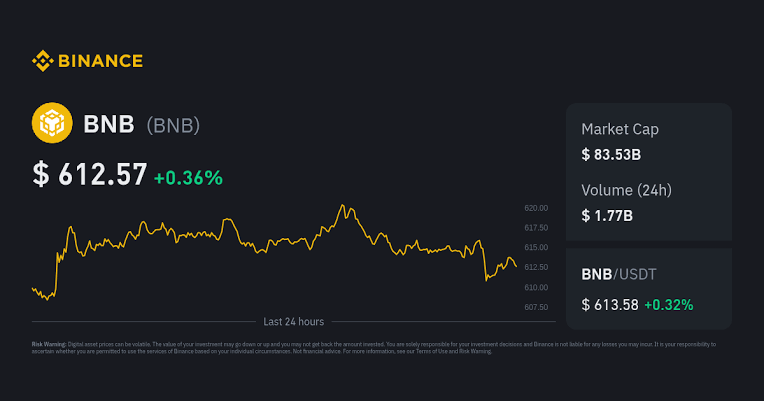Viewport: 764px width, 401px height.
Task: Open the BNB/USDT trading pair
Action: 619,274
